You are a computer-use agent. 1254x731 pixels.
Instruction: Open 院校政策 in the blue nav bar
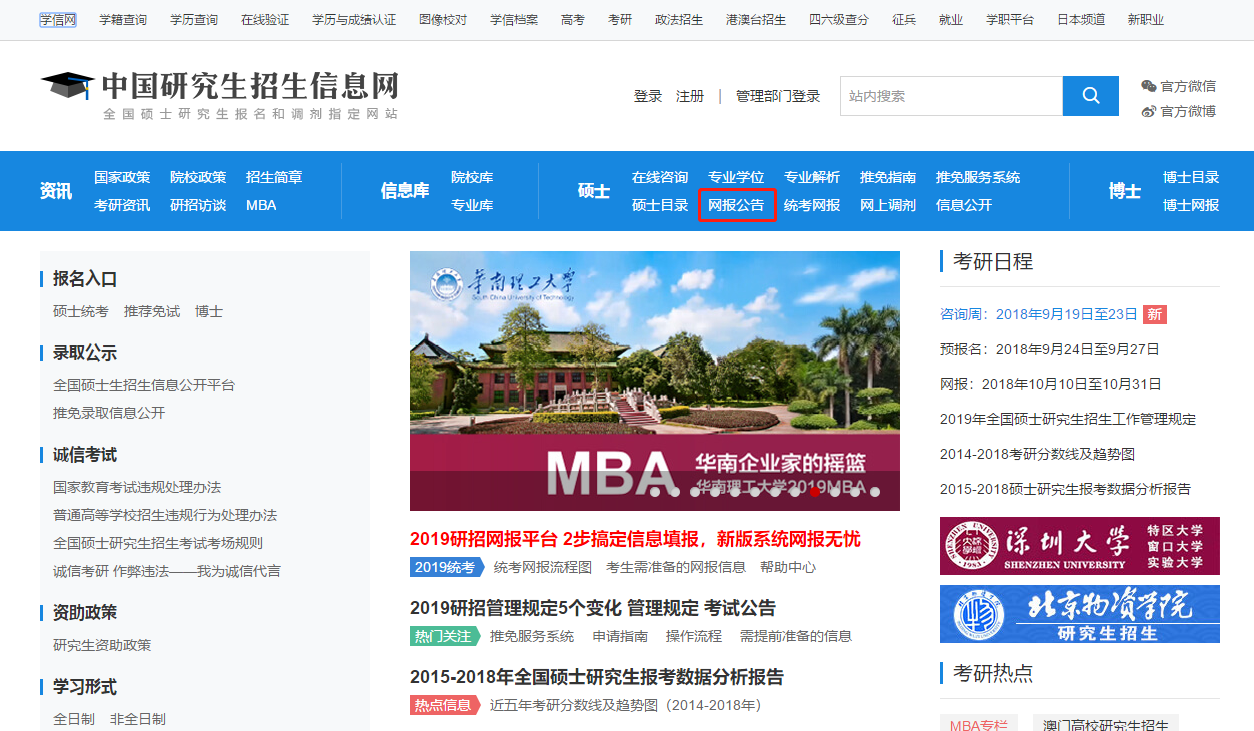pos(198,177)
